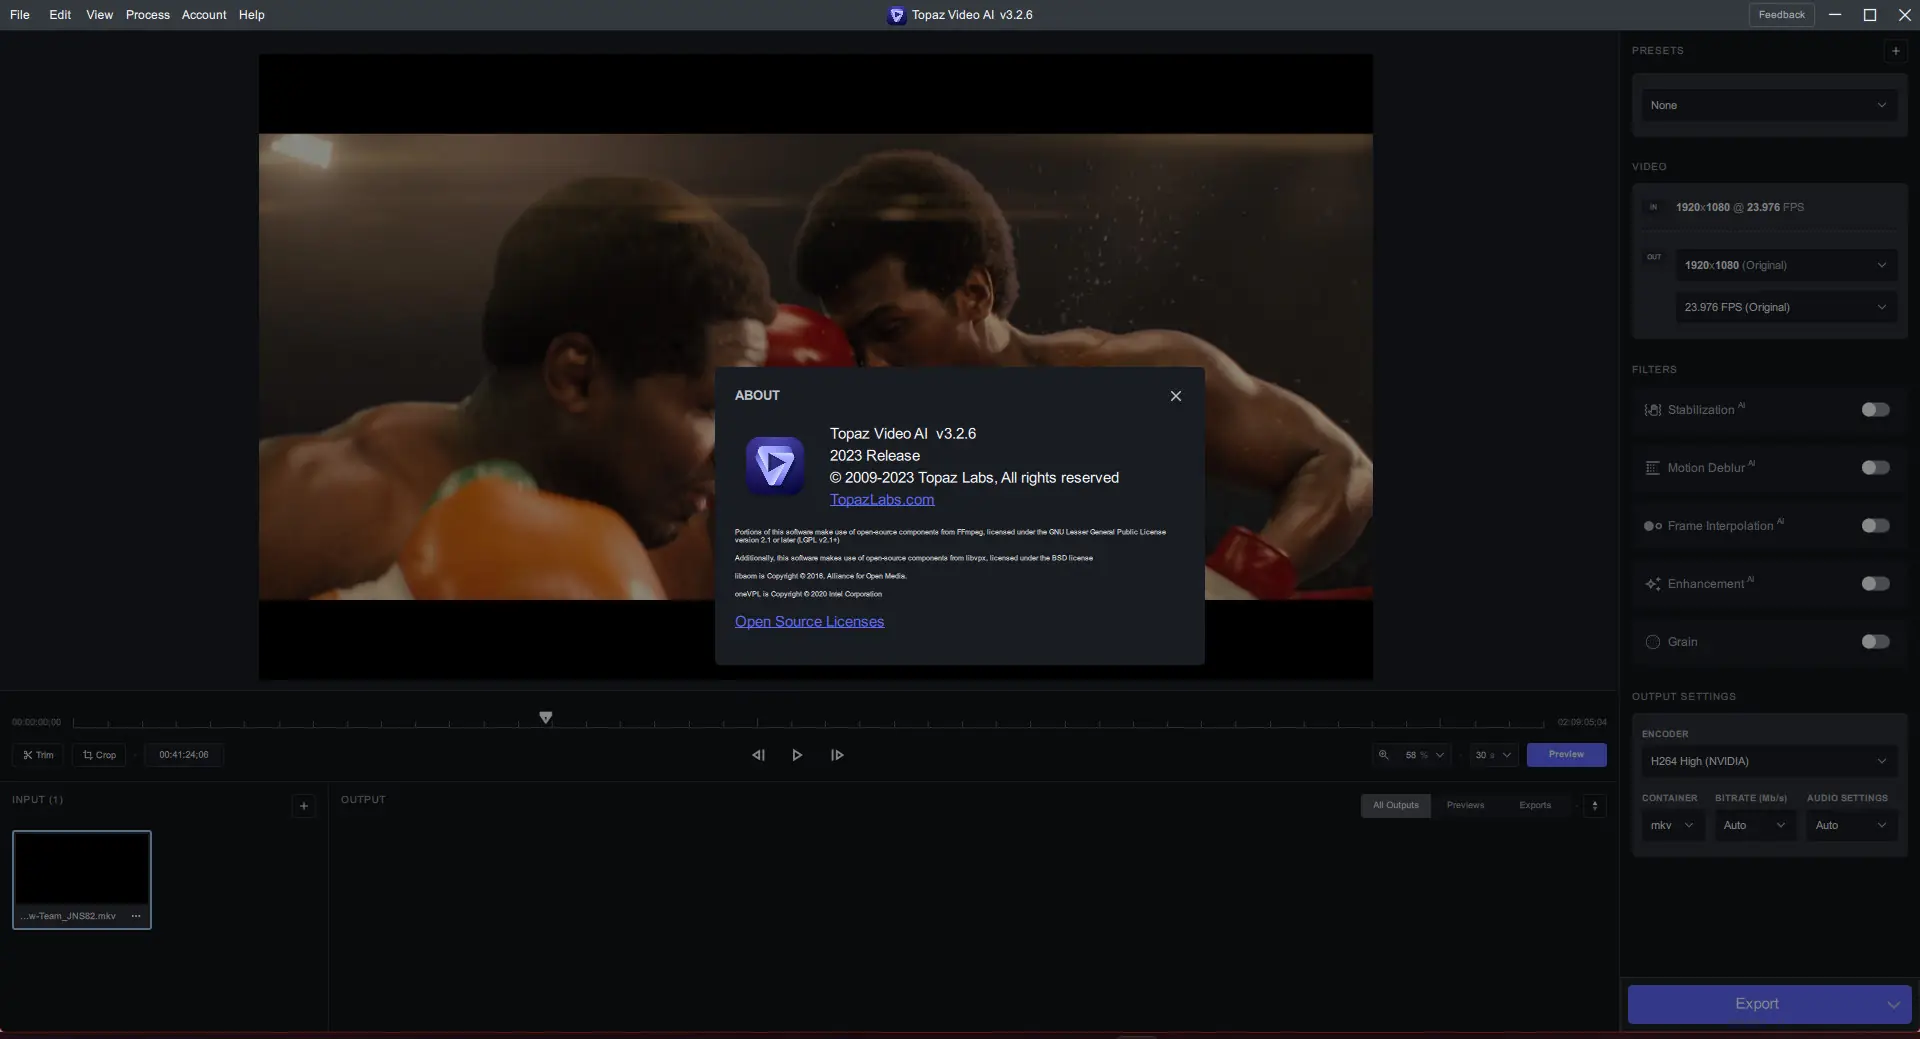Expand the Export options arrow
The image size is (1920, 1039).
(1893, 1005)
